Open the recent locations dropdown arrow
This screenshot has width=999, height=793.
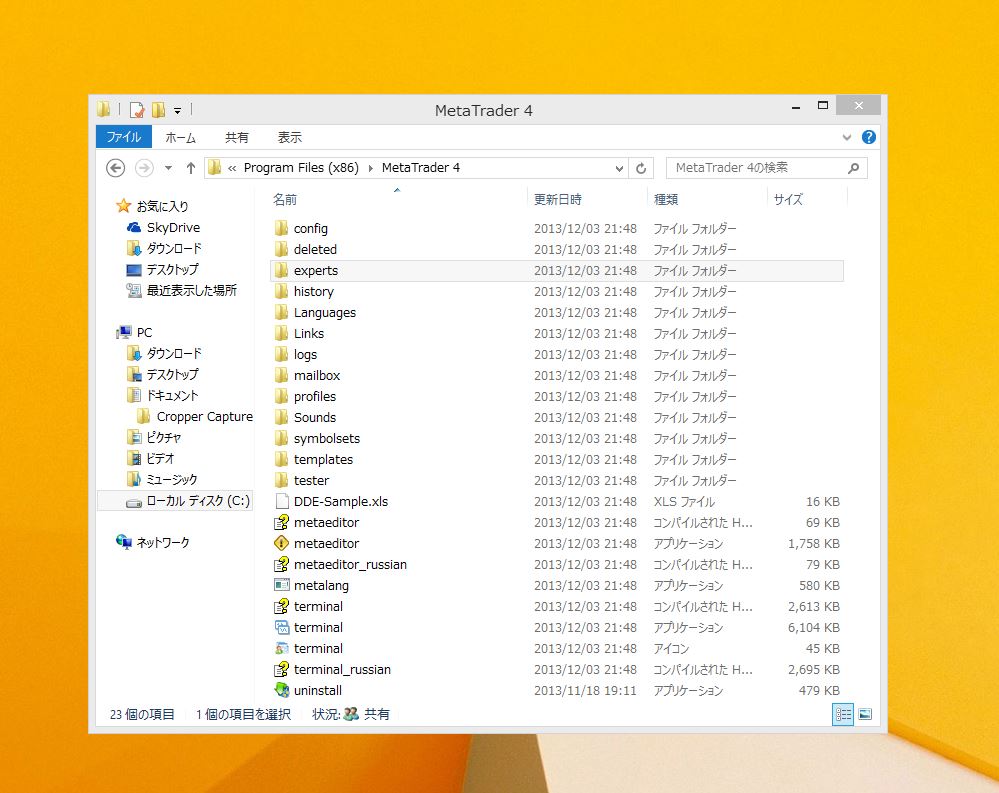pos(168,168)
